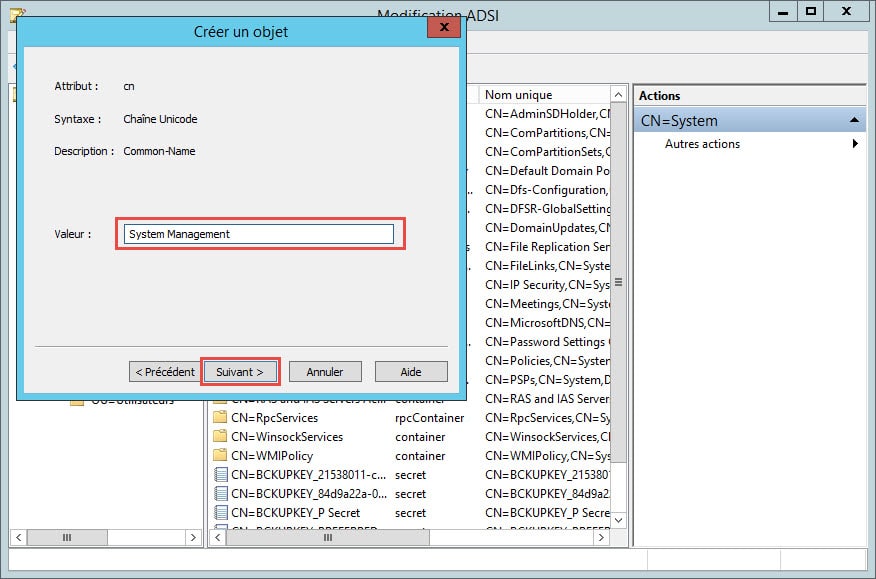This screenshot has width=876, height=579.
Task: Expand Autres actions submenu arrow
Action: pos(855,144)
